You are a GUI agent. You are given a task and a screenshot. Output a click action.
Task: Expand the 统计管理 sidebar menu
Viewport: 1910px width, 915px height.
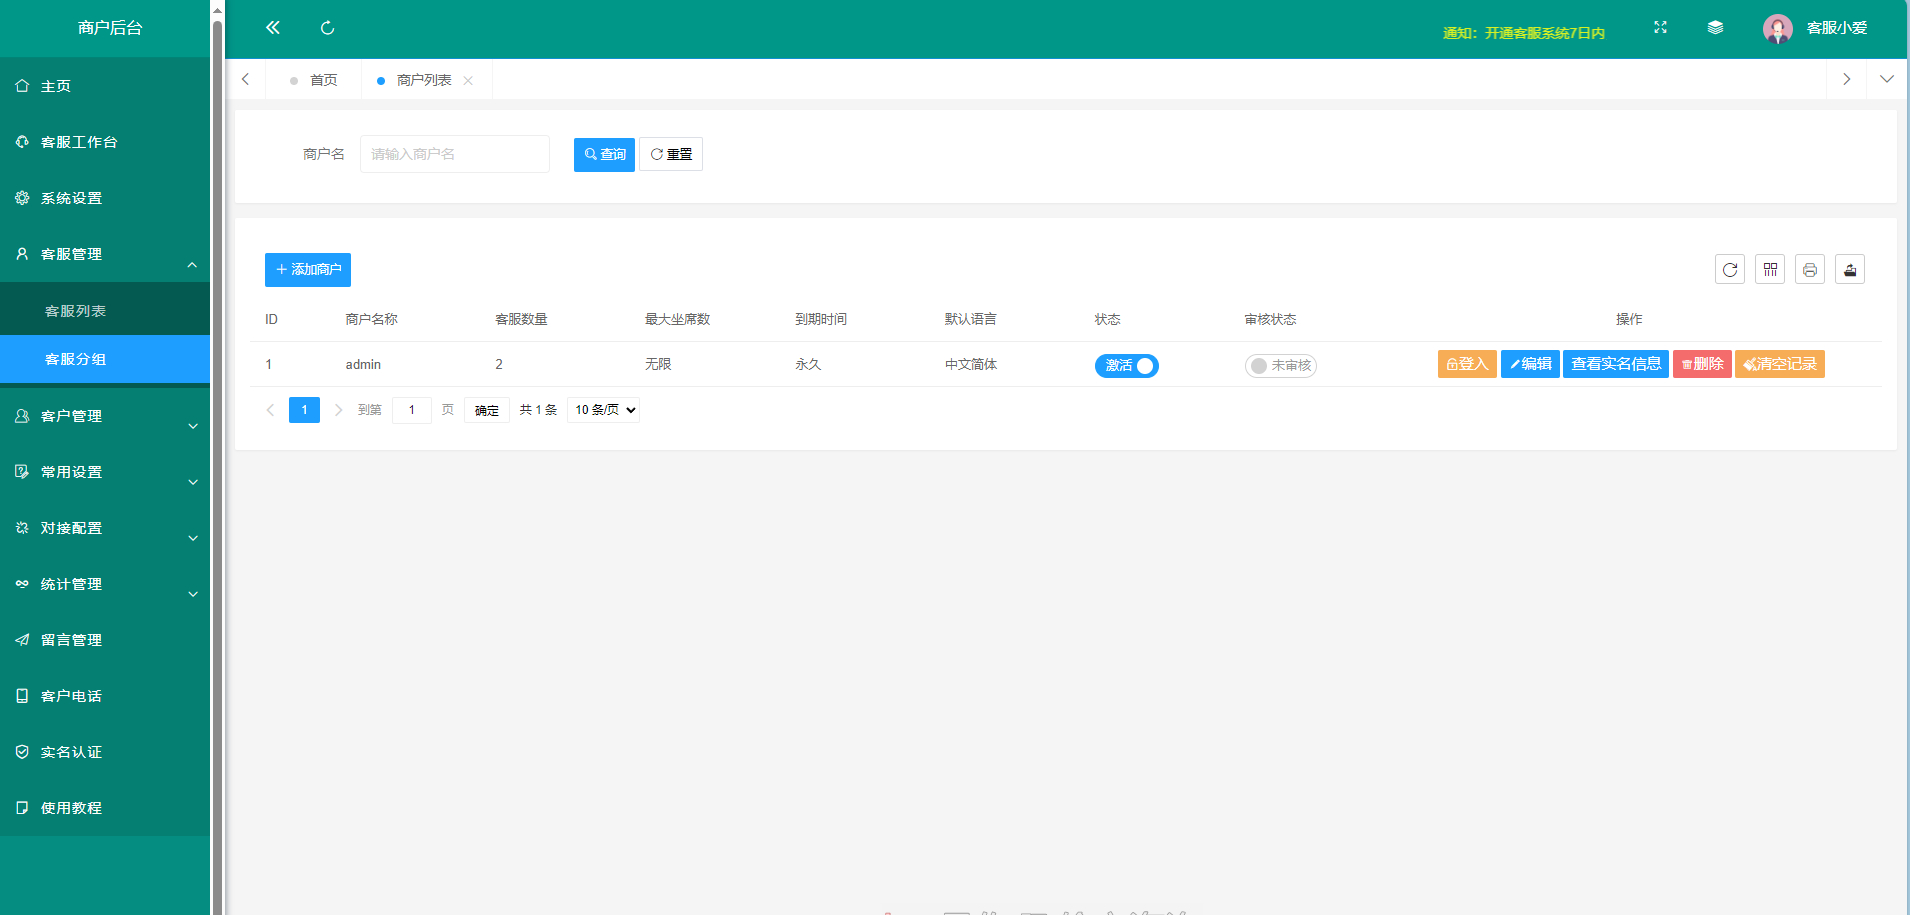(x=105, y=584)
